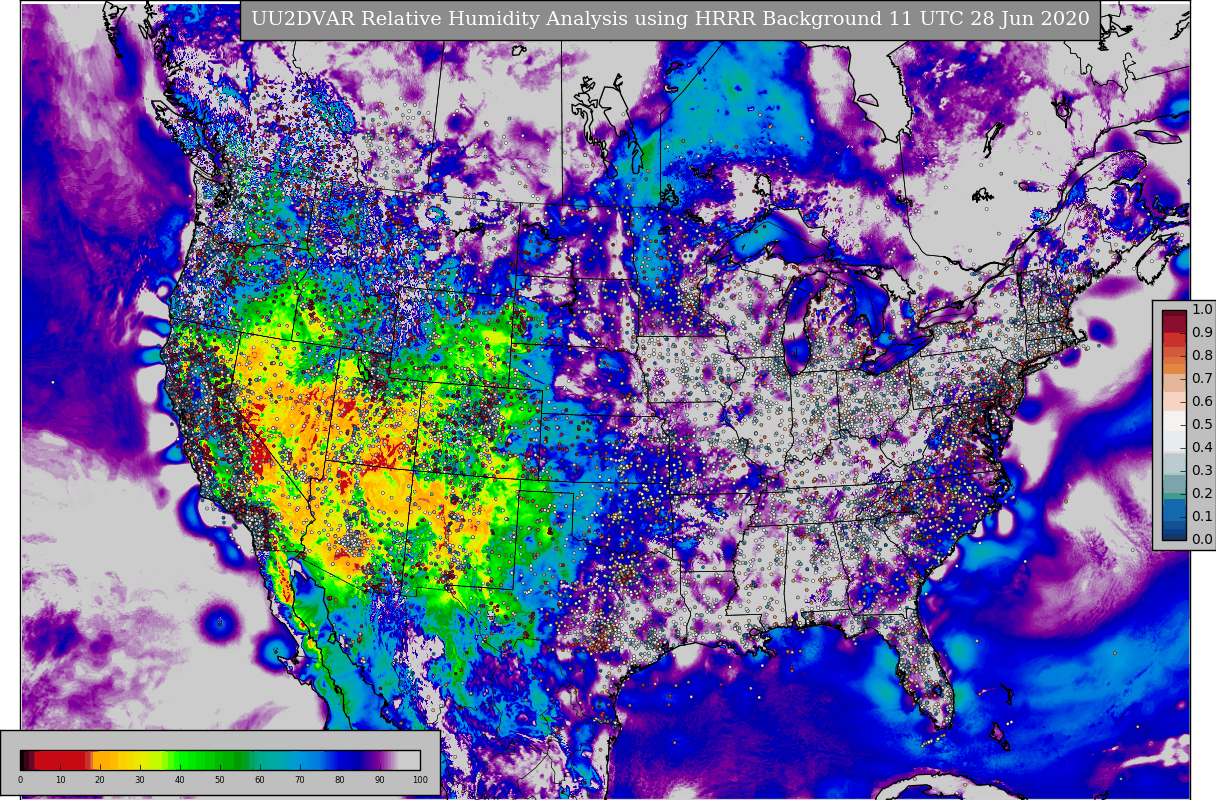Click the 70 tick label on humidity colorbar
The image size is (1216, 800).
pyautogui.click(x=300, y=780)
